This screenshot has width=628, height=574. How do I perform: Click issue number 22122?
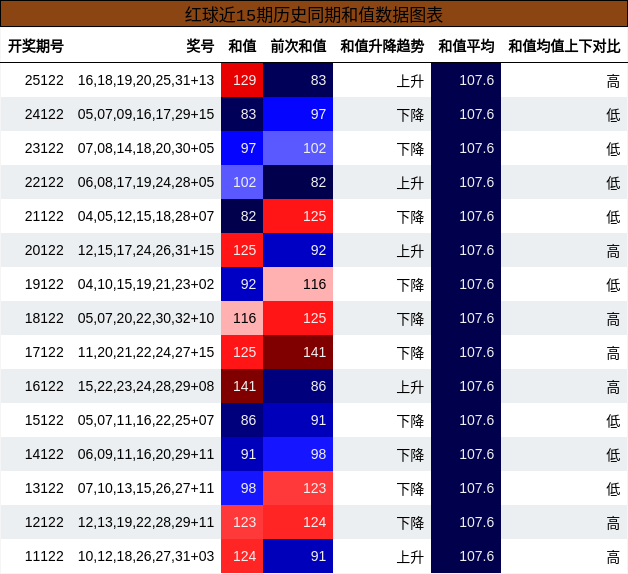[x=44, y=182]
